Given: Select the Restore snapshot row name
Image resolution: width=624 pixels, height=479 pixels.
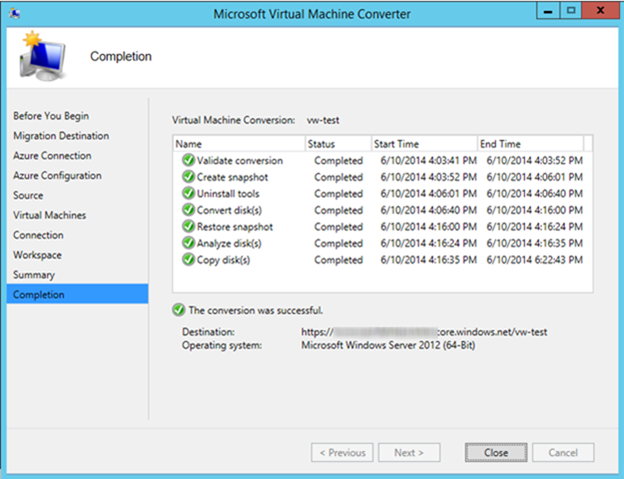Looking at the screenshot, I should 235,227.
